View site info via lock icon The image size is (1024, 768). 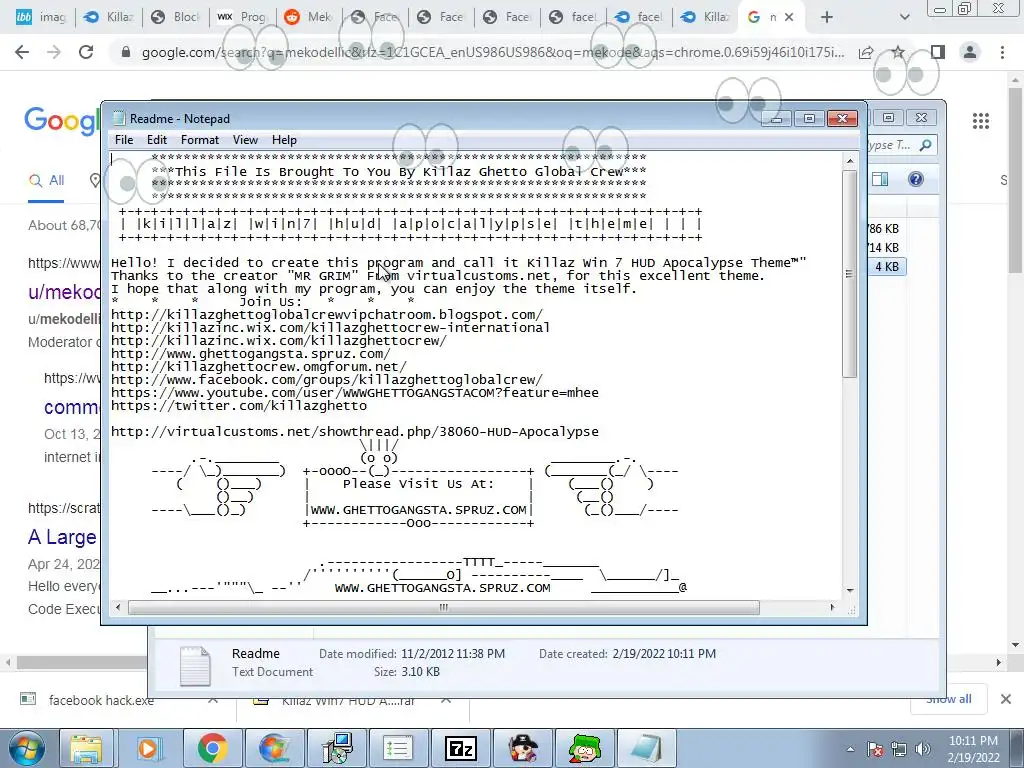126,52
